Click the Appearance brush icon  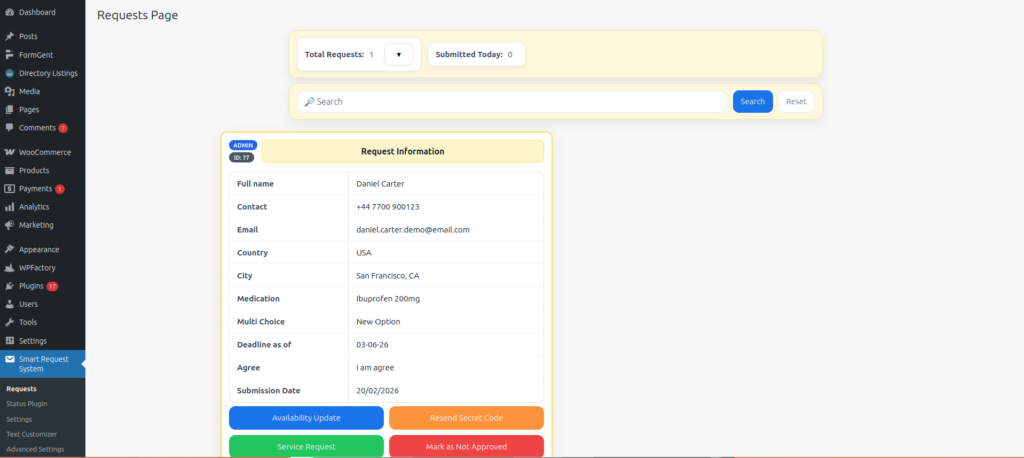point(9,249)
